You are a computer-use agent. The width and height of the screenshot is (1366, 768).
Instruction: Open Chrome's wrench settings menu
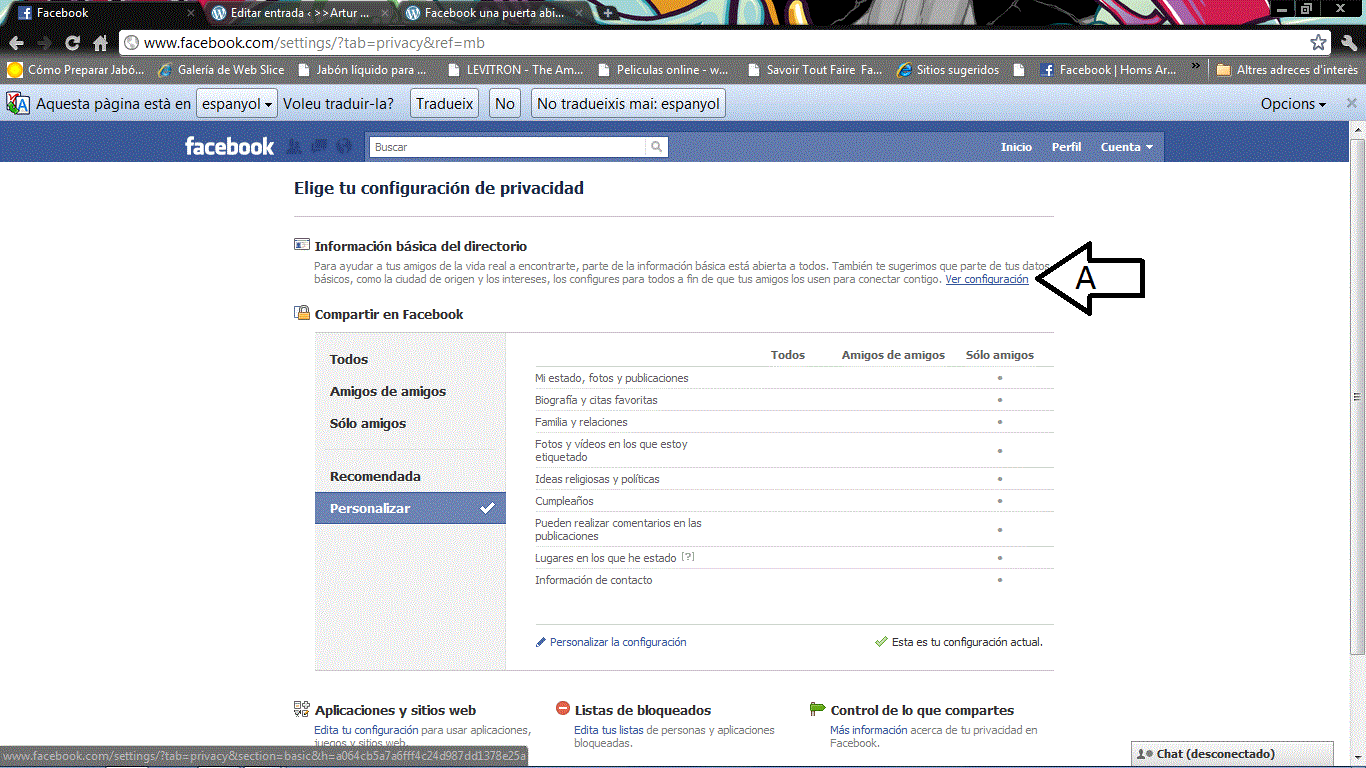pos(1349,43)
